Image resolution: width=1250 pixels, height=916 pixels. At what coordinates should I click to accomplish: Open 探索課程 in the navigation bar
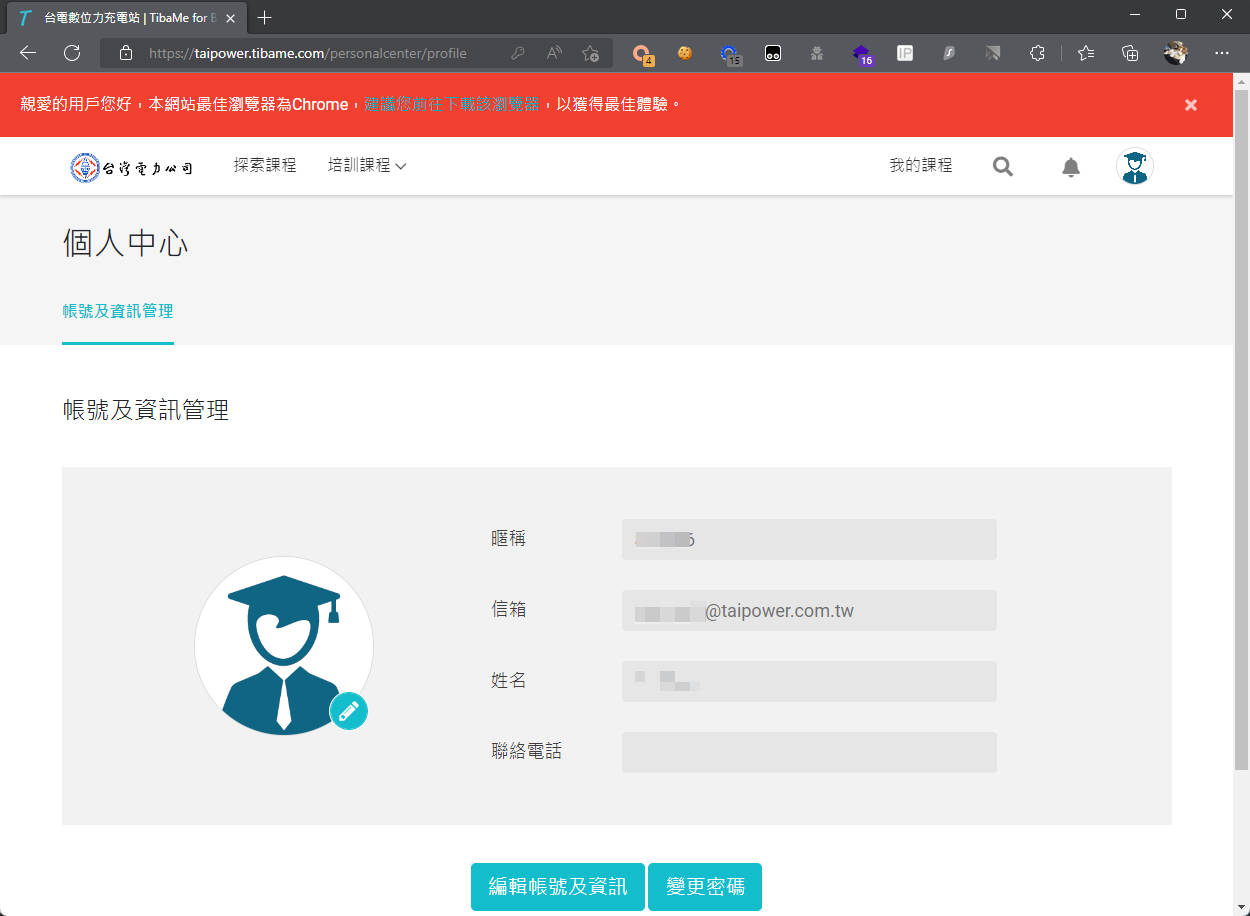pyautogui.click(x=265, y=165)
